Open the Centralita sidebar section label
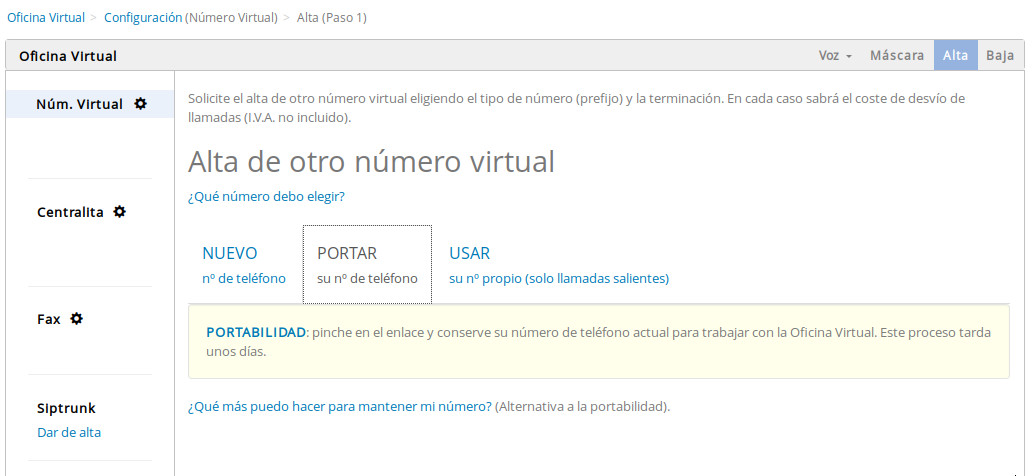The width and height of the screenshot is (1035, 476). coord(70,212)
